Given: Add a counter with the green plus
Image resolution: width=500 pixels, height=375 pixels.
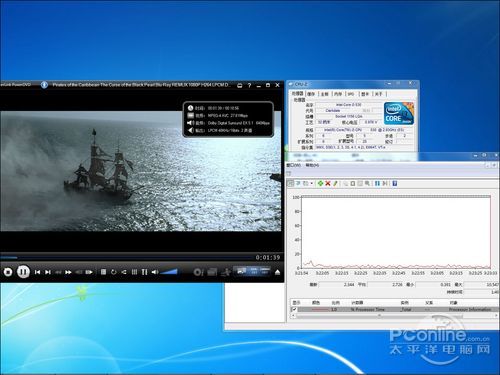Looking at the screenshot, I should (x=320, y=183).
